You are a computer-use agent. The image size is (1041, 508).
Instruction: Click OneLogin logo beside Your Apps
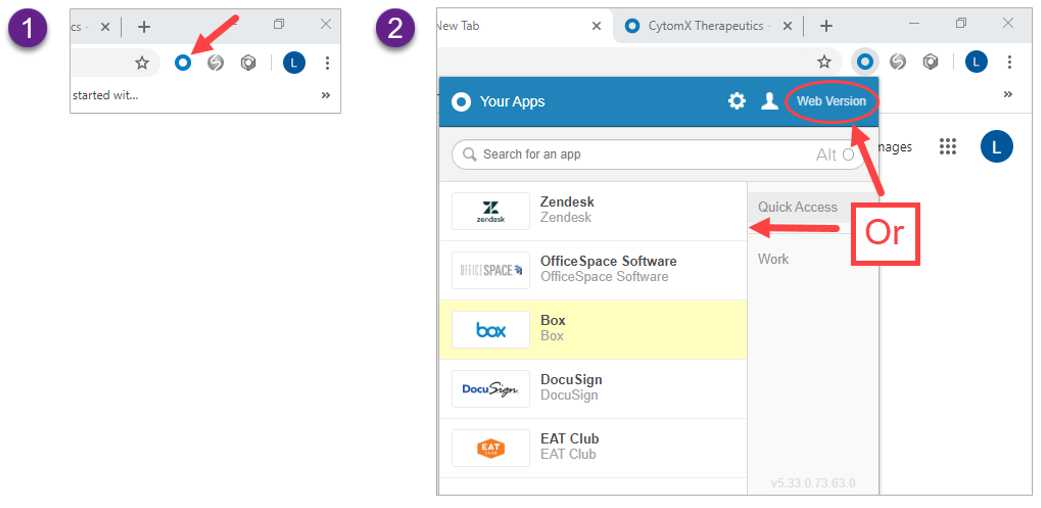click(461, 102)
